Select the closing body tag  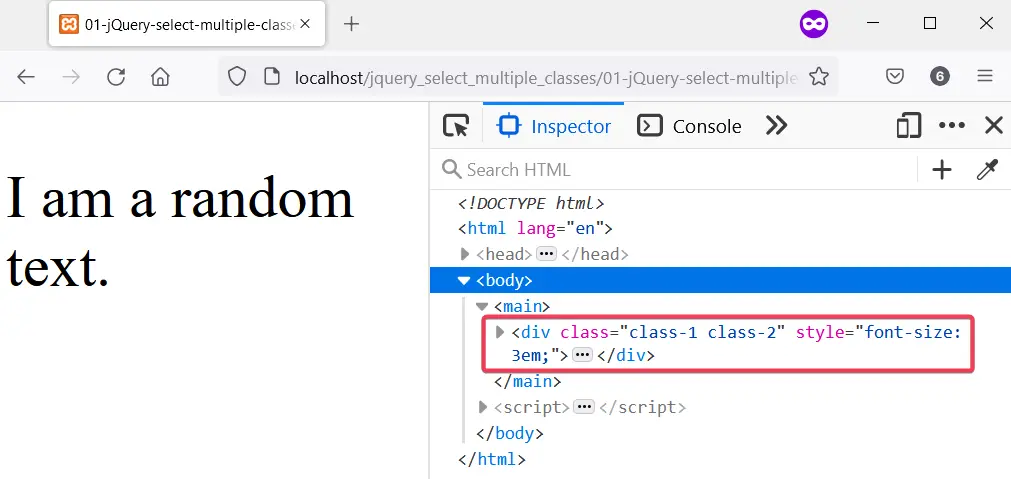[x=509, y=433]
